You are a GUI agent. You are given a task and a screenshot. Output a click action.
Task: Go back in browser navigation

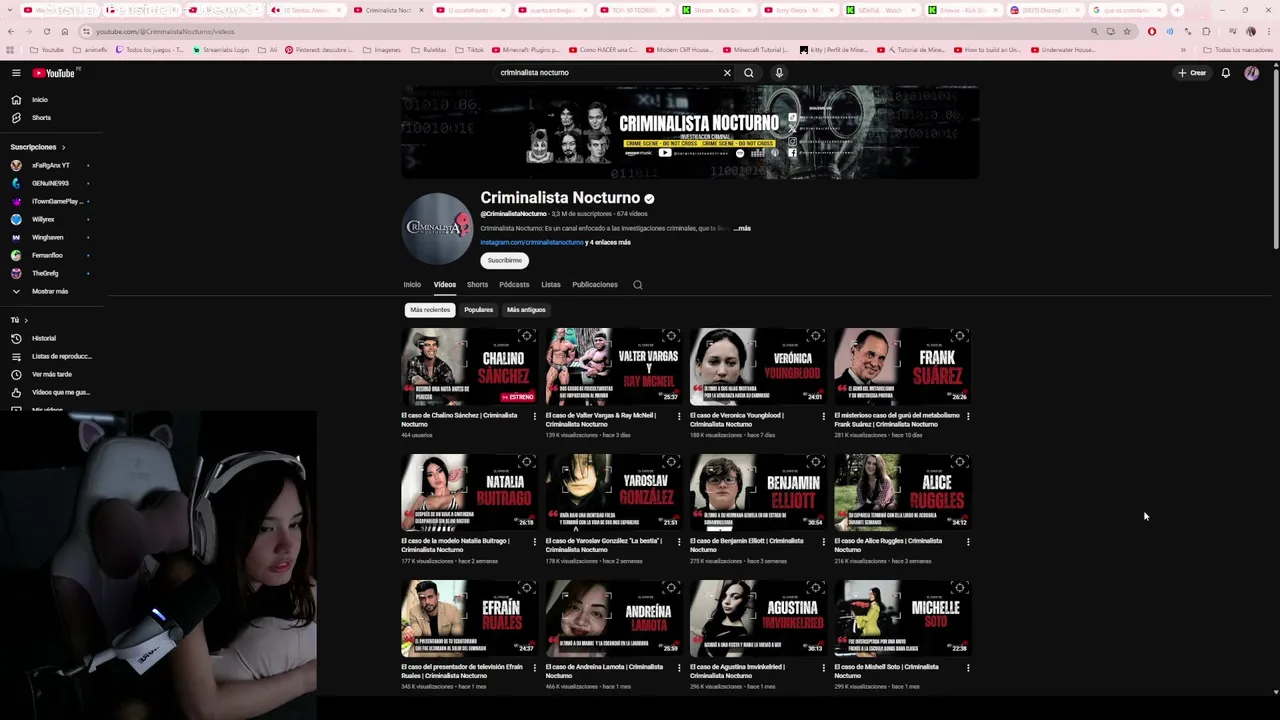tap(10, 31)
